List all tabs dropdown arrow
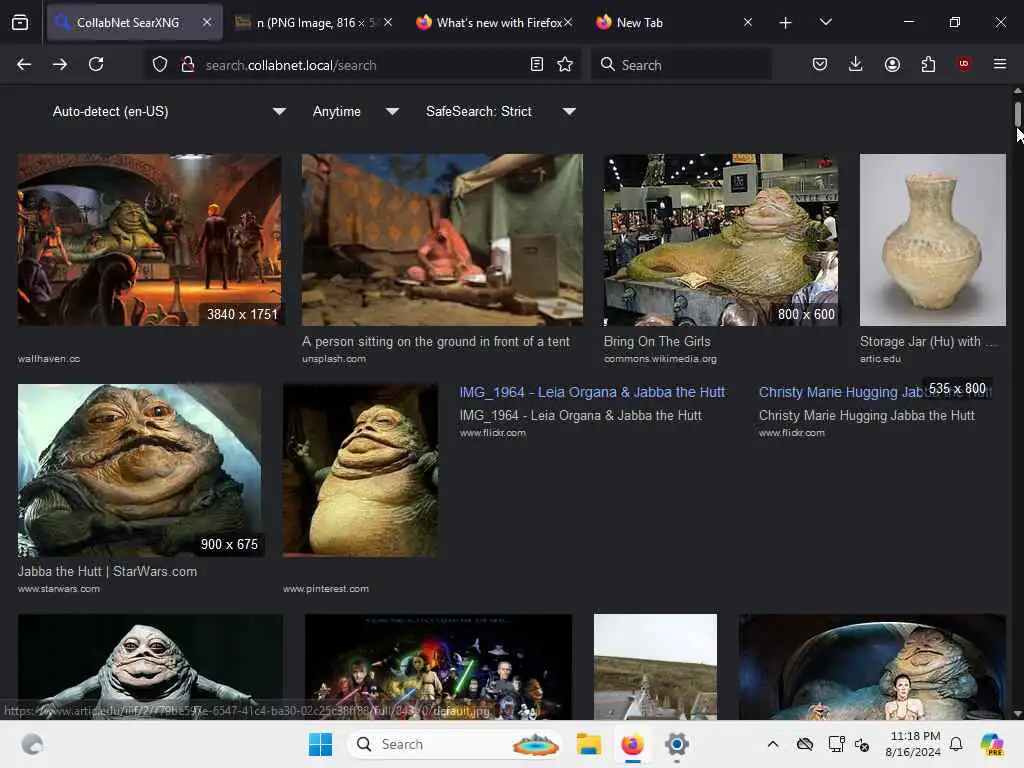The image size is (1024, 768). pos(825,23)
